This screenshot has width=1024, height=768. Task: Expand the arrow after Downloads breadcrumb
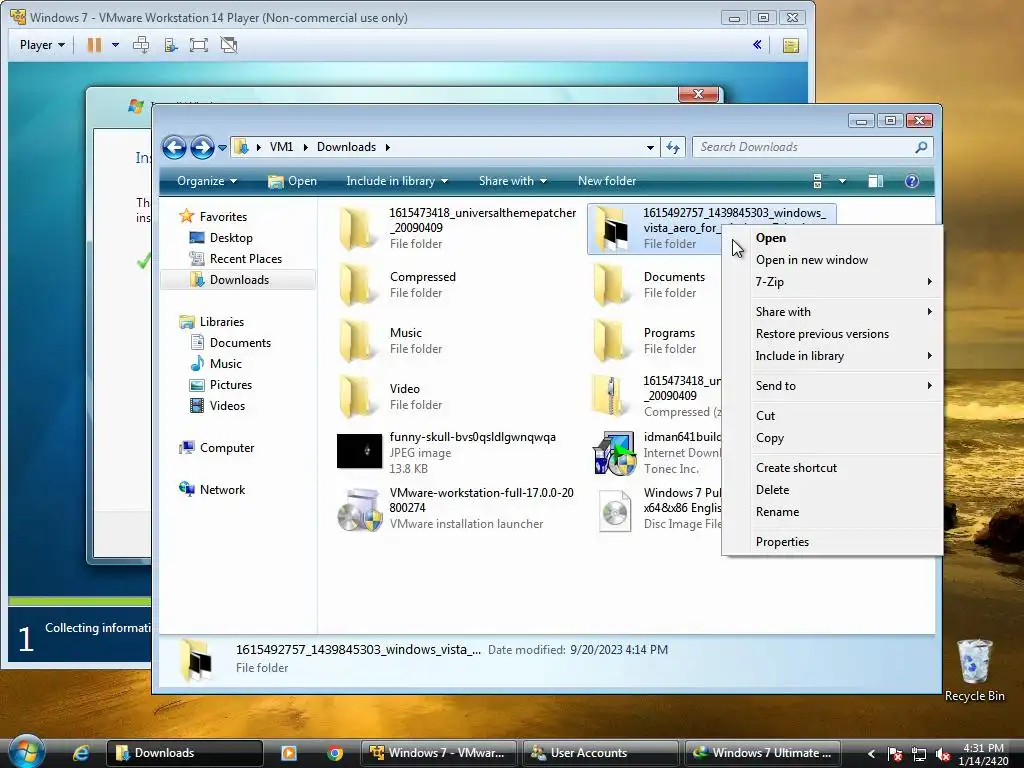click(388, 148)
